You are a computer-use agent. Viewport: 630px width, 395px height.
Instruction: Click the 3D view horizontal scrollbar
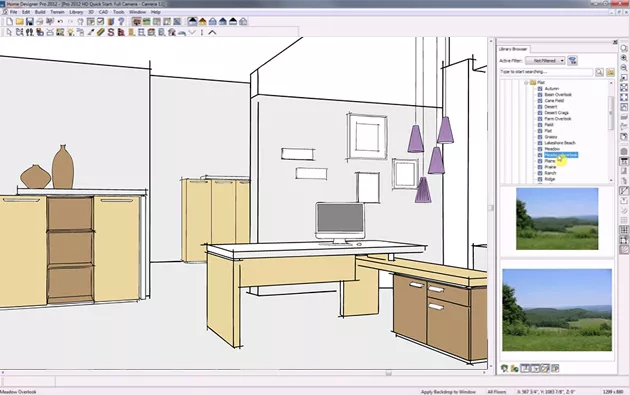[x=243, y=373]
